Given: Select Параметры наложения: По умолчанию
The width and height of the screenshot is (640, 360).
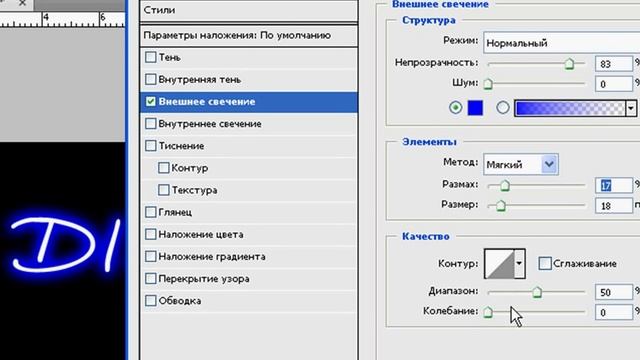Looking at the screenshot, I should click(x=249, y=36).
